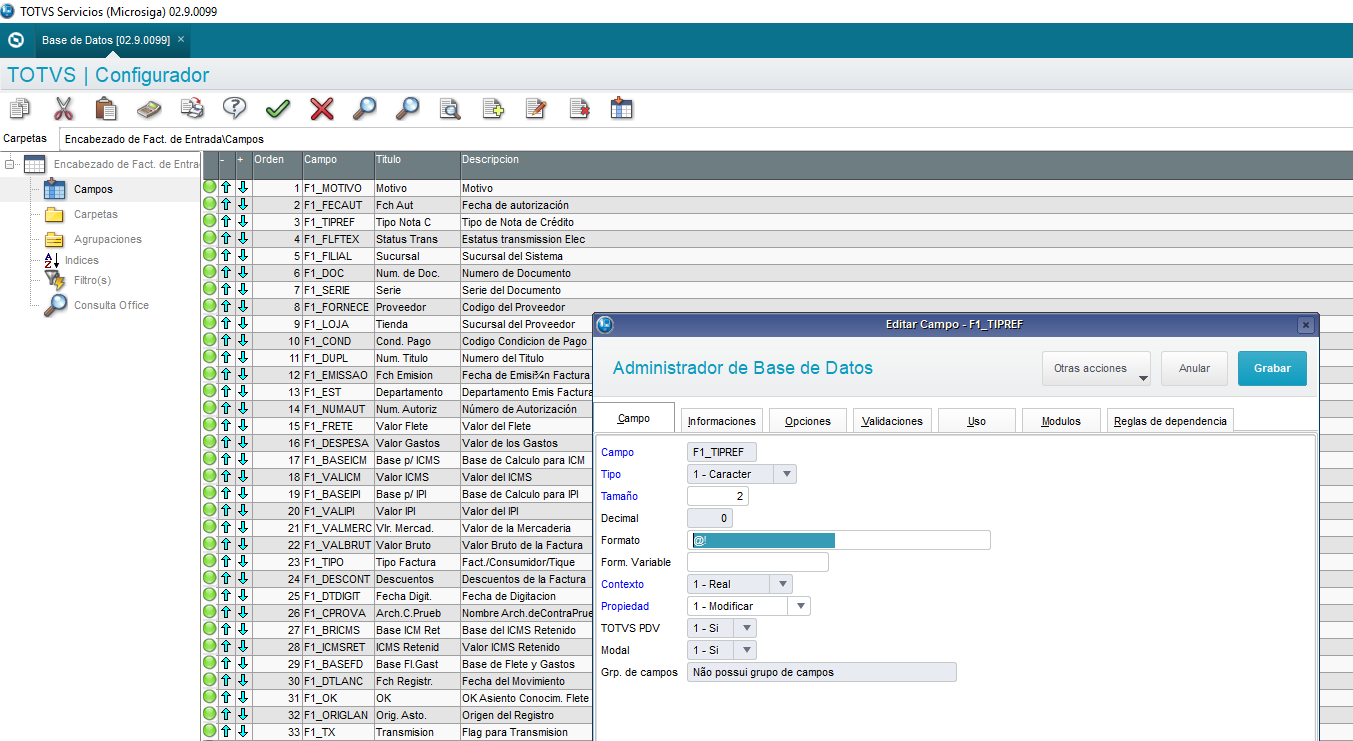Select Agrupaciones in the left tree

tap(108, 239)
